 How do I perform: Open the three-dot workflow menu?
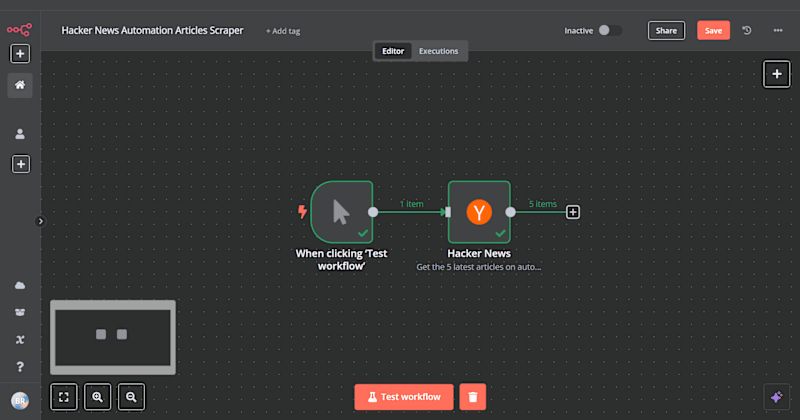tap(778, 31)
